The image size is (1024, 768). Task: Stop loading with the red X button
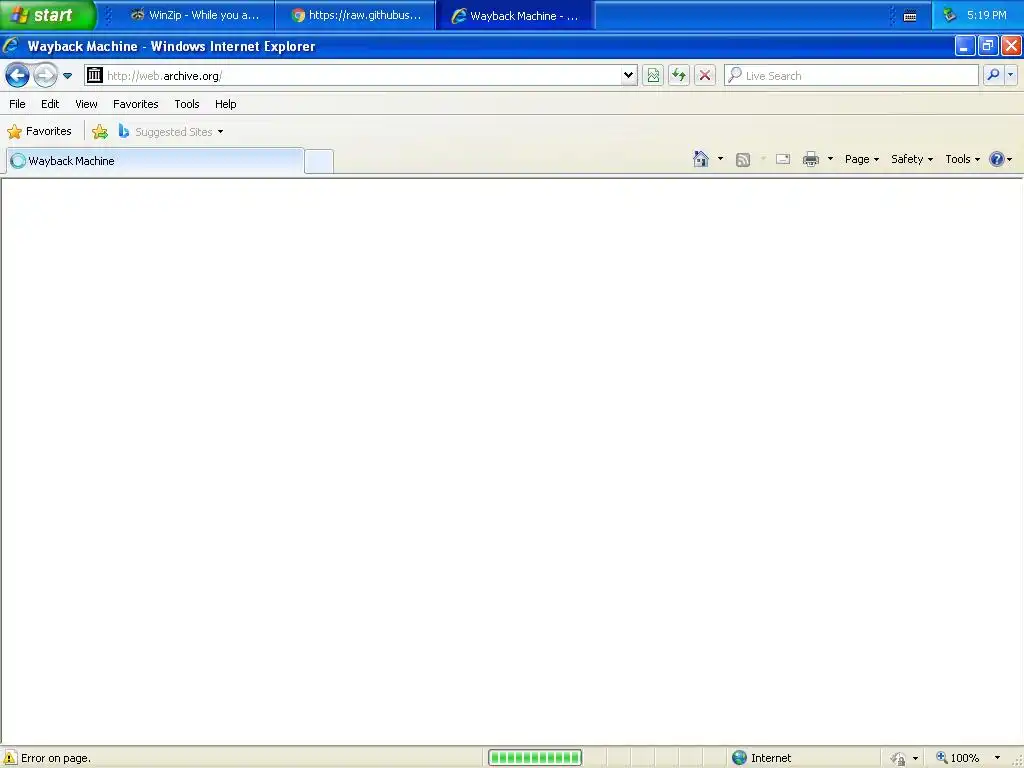point(705,75)
